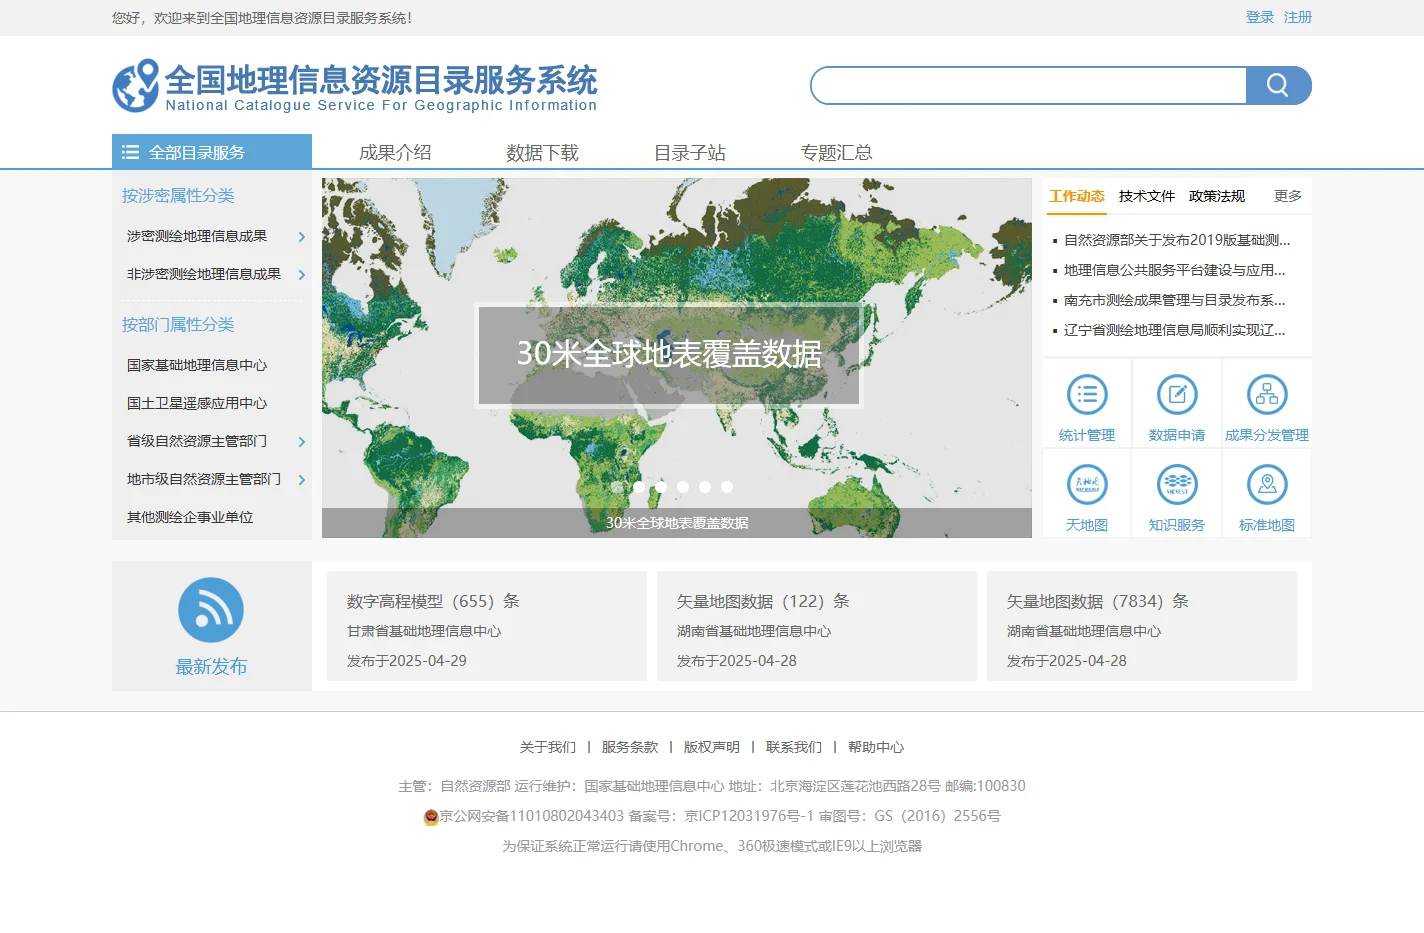Open the 全部目录服务 menu
Image resolution: width=1424 pixels, height=933 pixels.
[x=212, y=152]
